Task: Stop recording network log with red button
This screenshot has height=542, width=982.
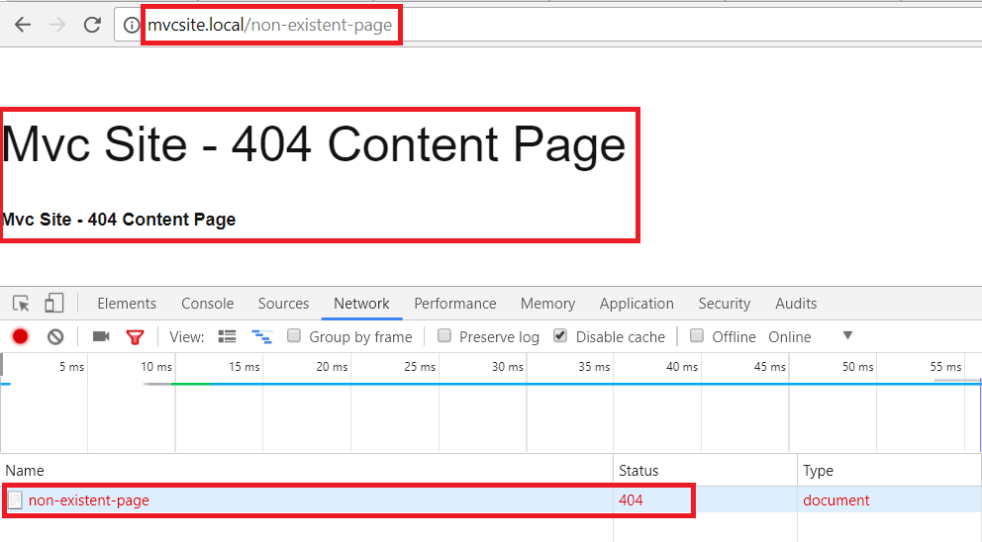Action: [20, 337]
